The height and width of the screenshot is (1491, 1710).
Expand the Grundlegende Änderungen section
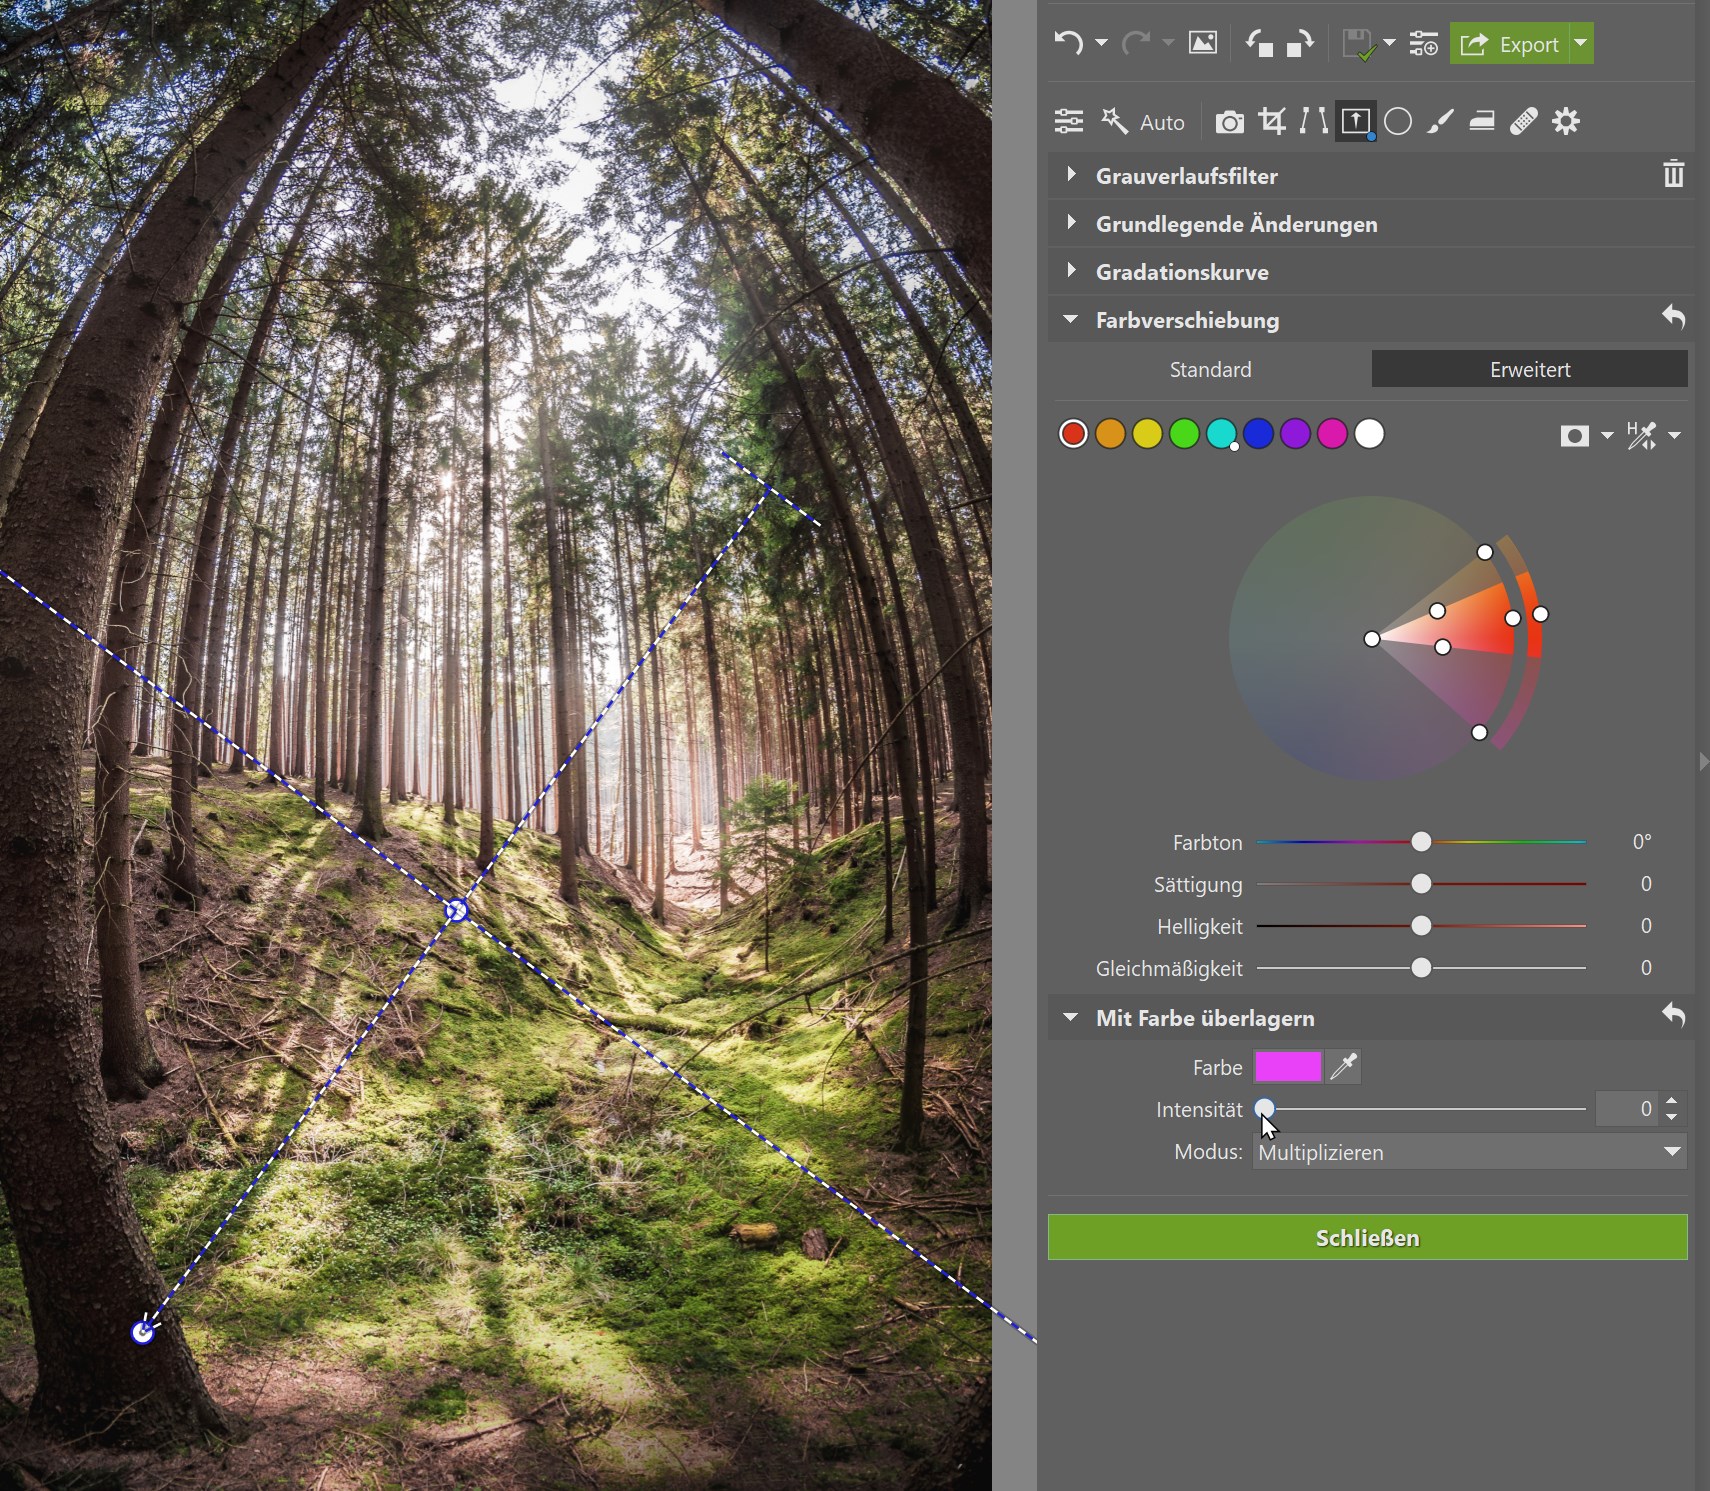(1071, 222)
